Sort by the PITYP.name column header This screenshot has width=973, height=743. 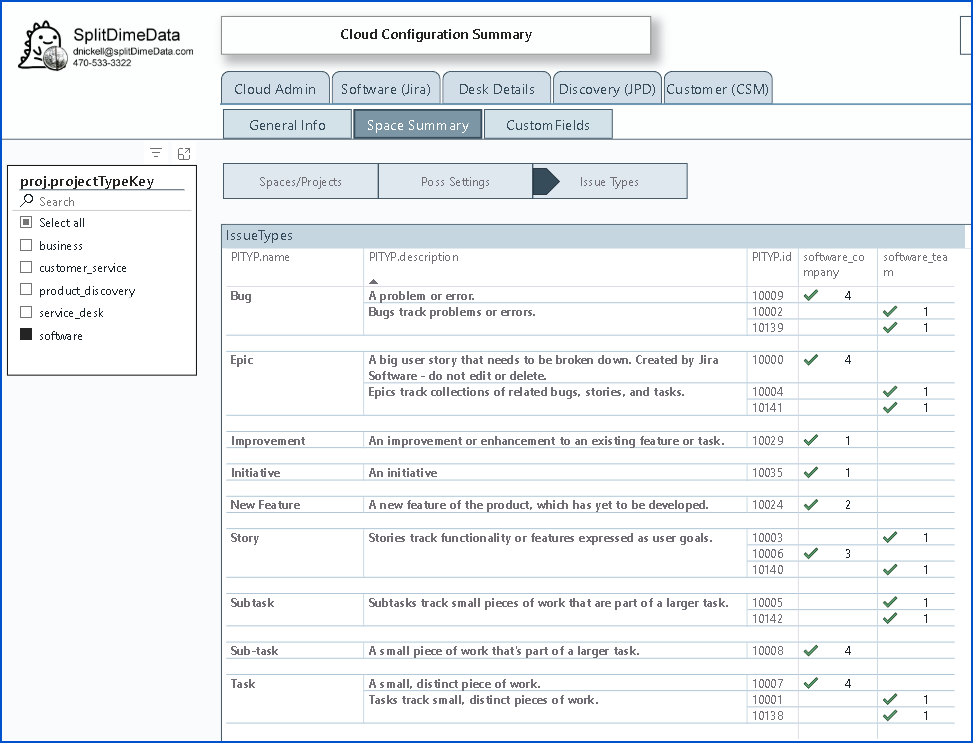[x=260, y=257]
